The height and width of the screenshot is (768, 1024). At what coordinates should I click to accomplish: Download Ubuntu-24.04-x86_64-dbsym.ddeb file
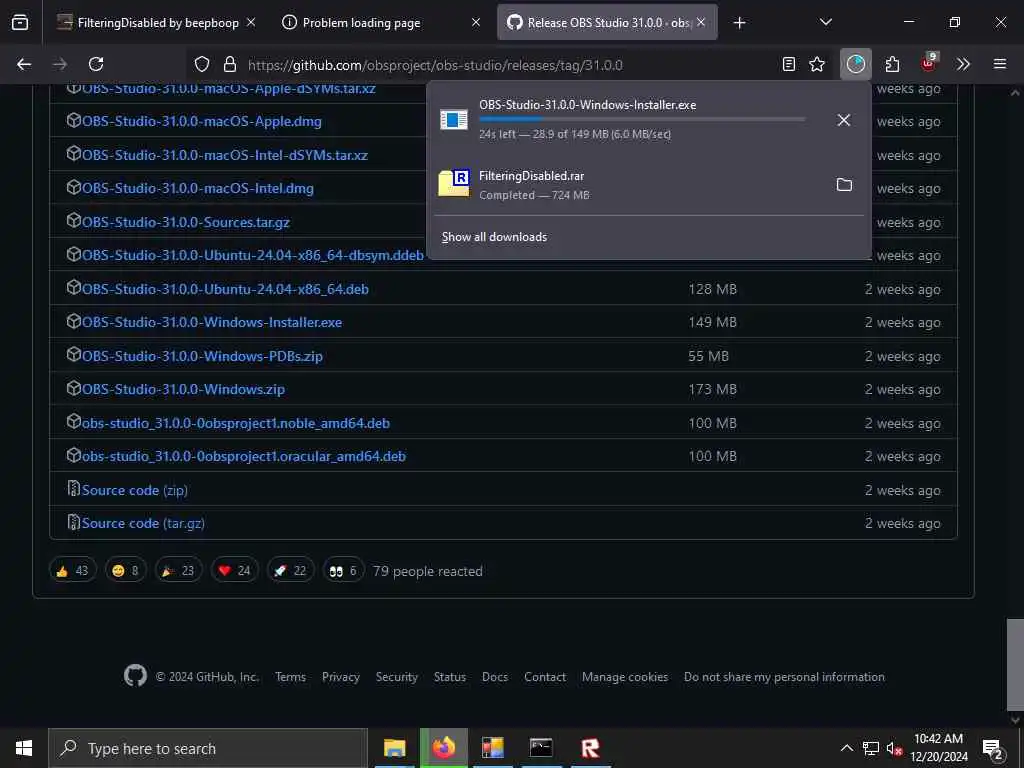[x=252, y=255]
